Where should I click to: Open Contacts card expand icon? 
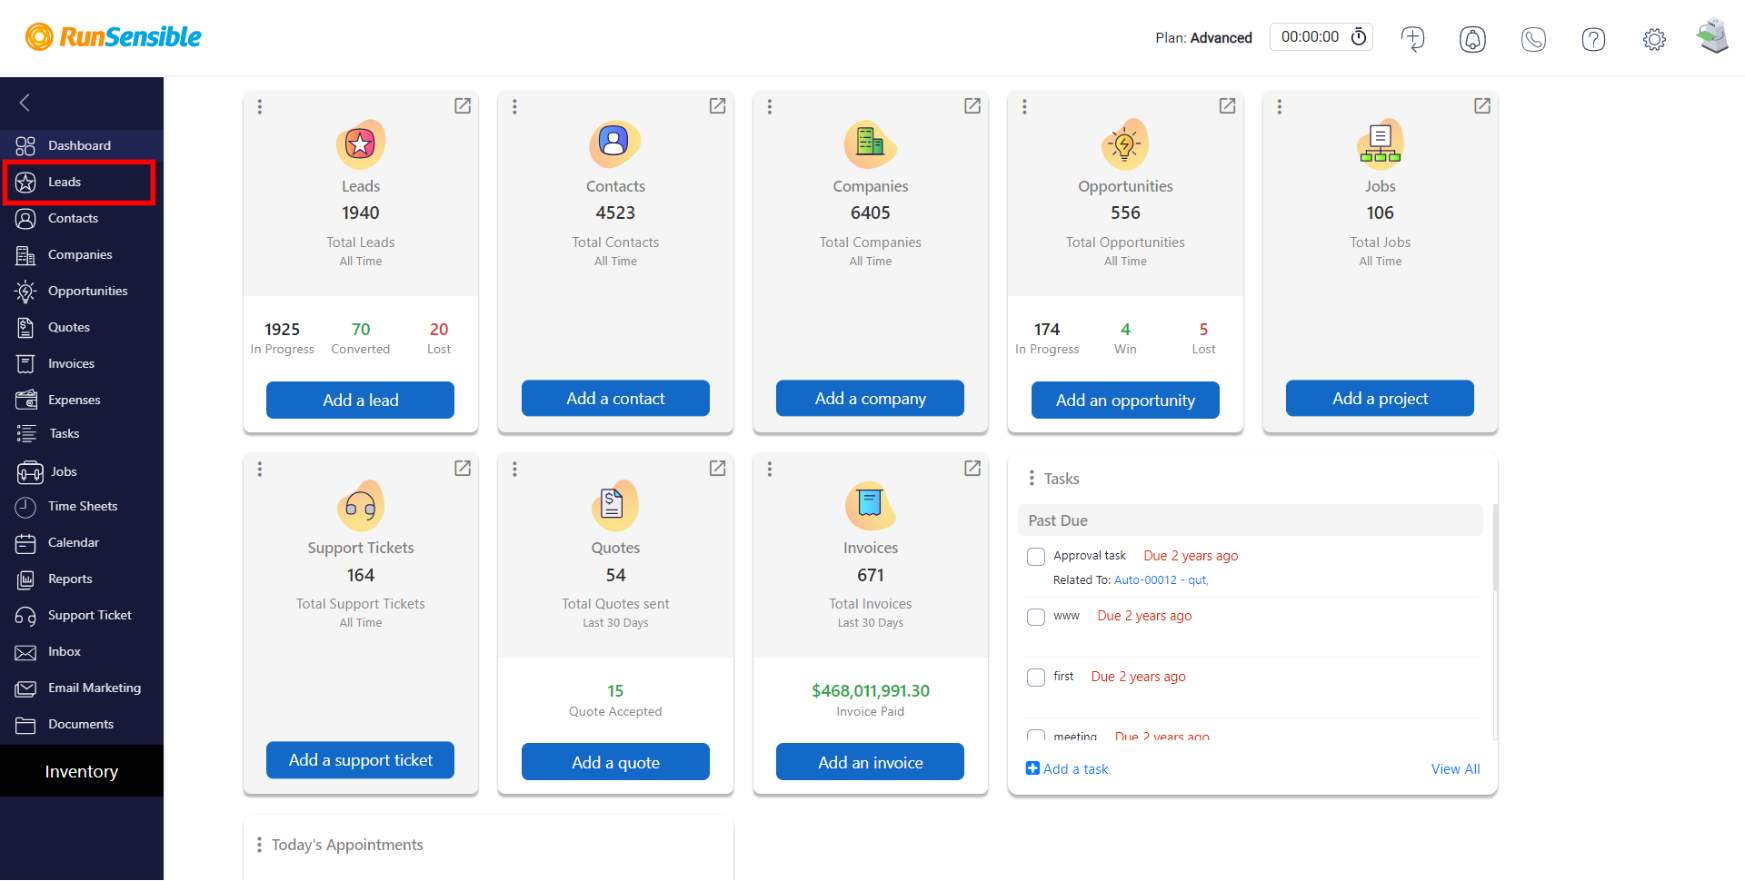coord(717,106)
